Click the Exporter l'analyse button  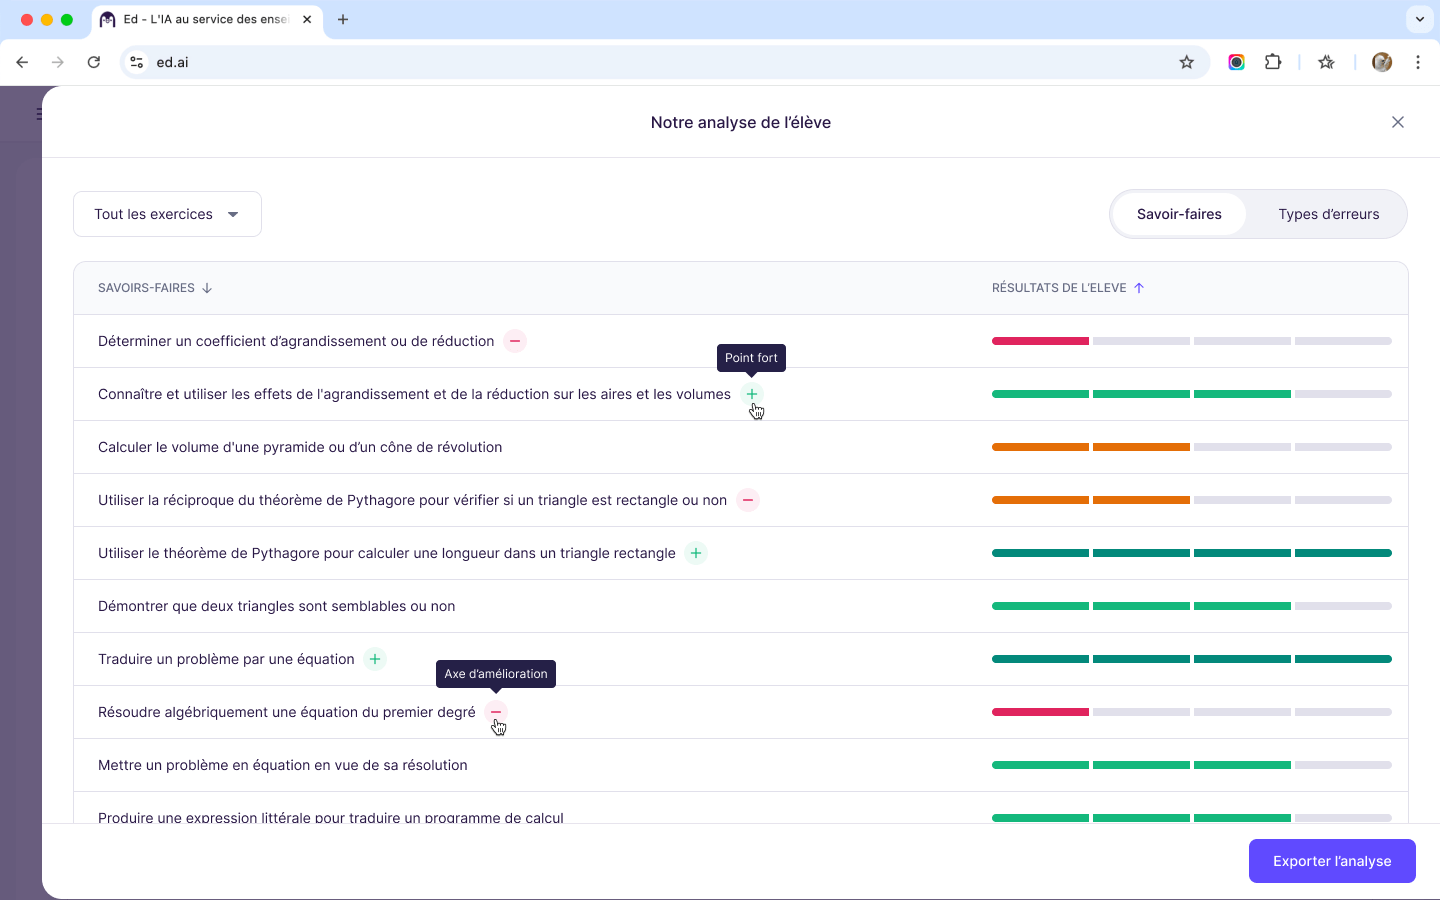pyautogui.click(x=1332, y=861)
